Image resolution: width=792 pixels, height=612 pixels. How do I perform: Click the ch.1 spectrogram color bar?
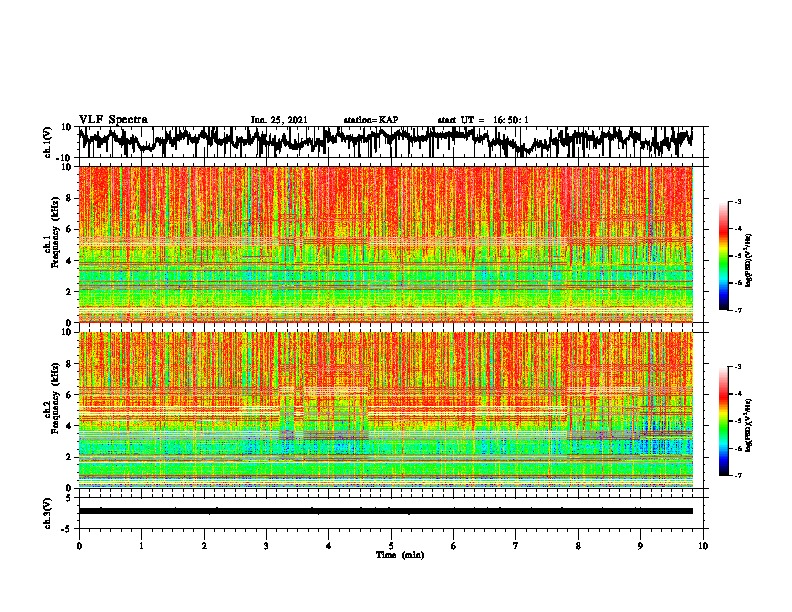pyautogui.click(x=723, y=256)
